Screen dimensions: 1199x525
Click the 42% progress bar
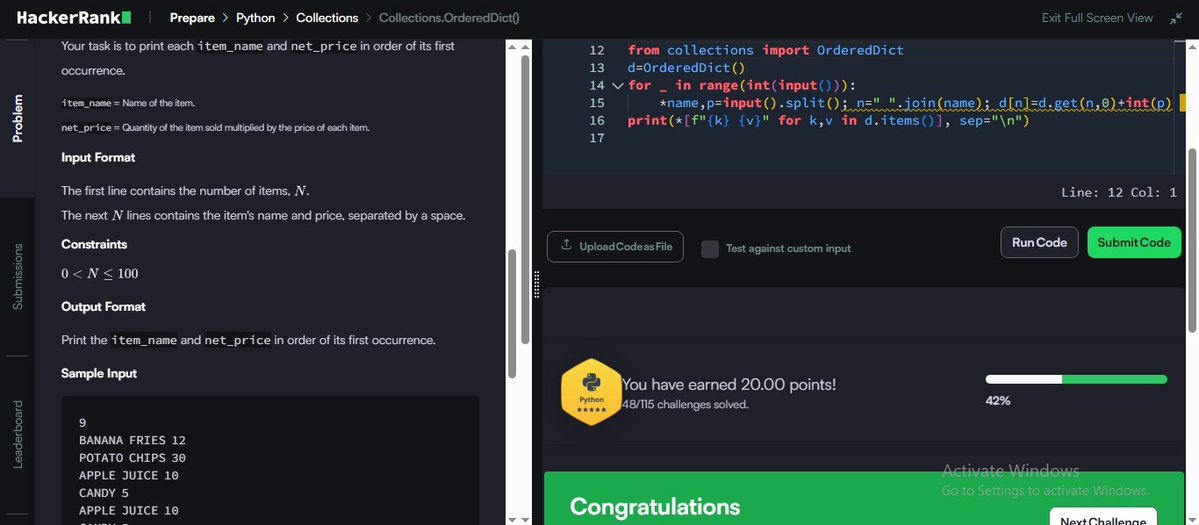1076,379
